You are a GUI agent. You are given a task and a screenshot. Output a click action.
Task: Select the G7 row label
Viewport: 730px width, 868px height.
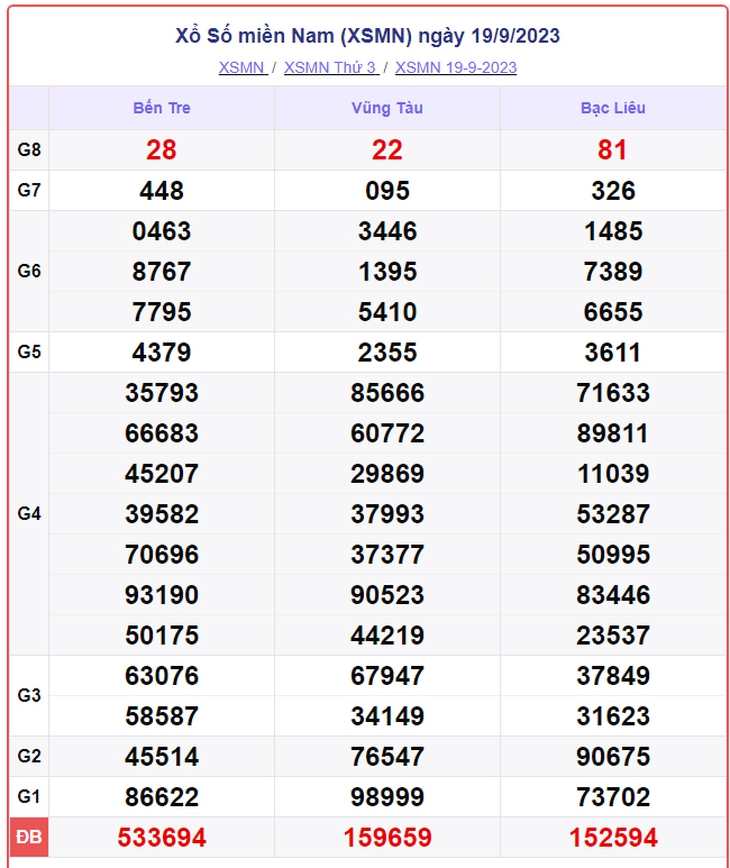coord(29,190)
